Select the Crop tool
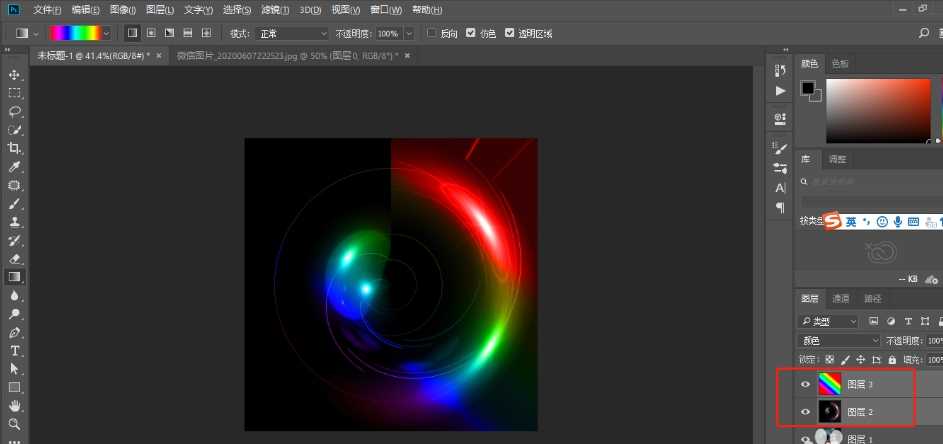Screen dimensions: 943x444 15,148
